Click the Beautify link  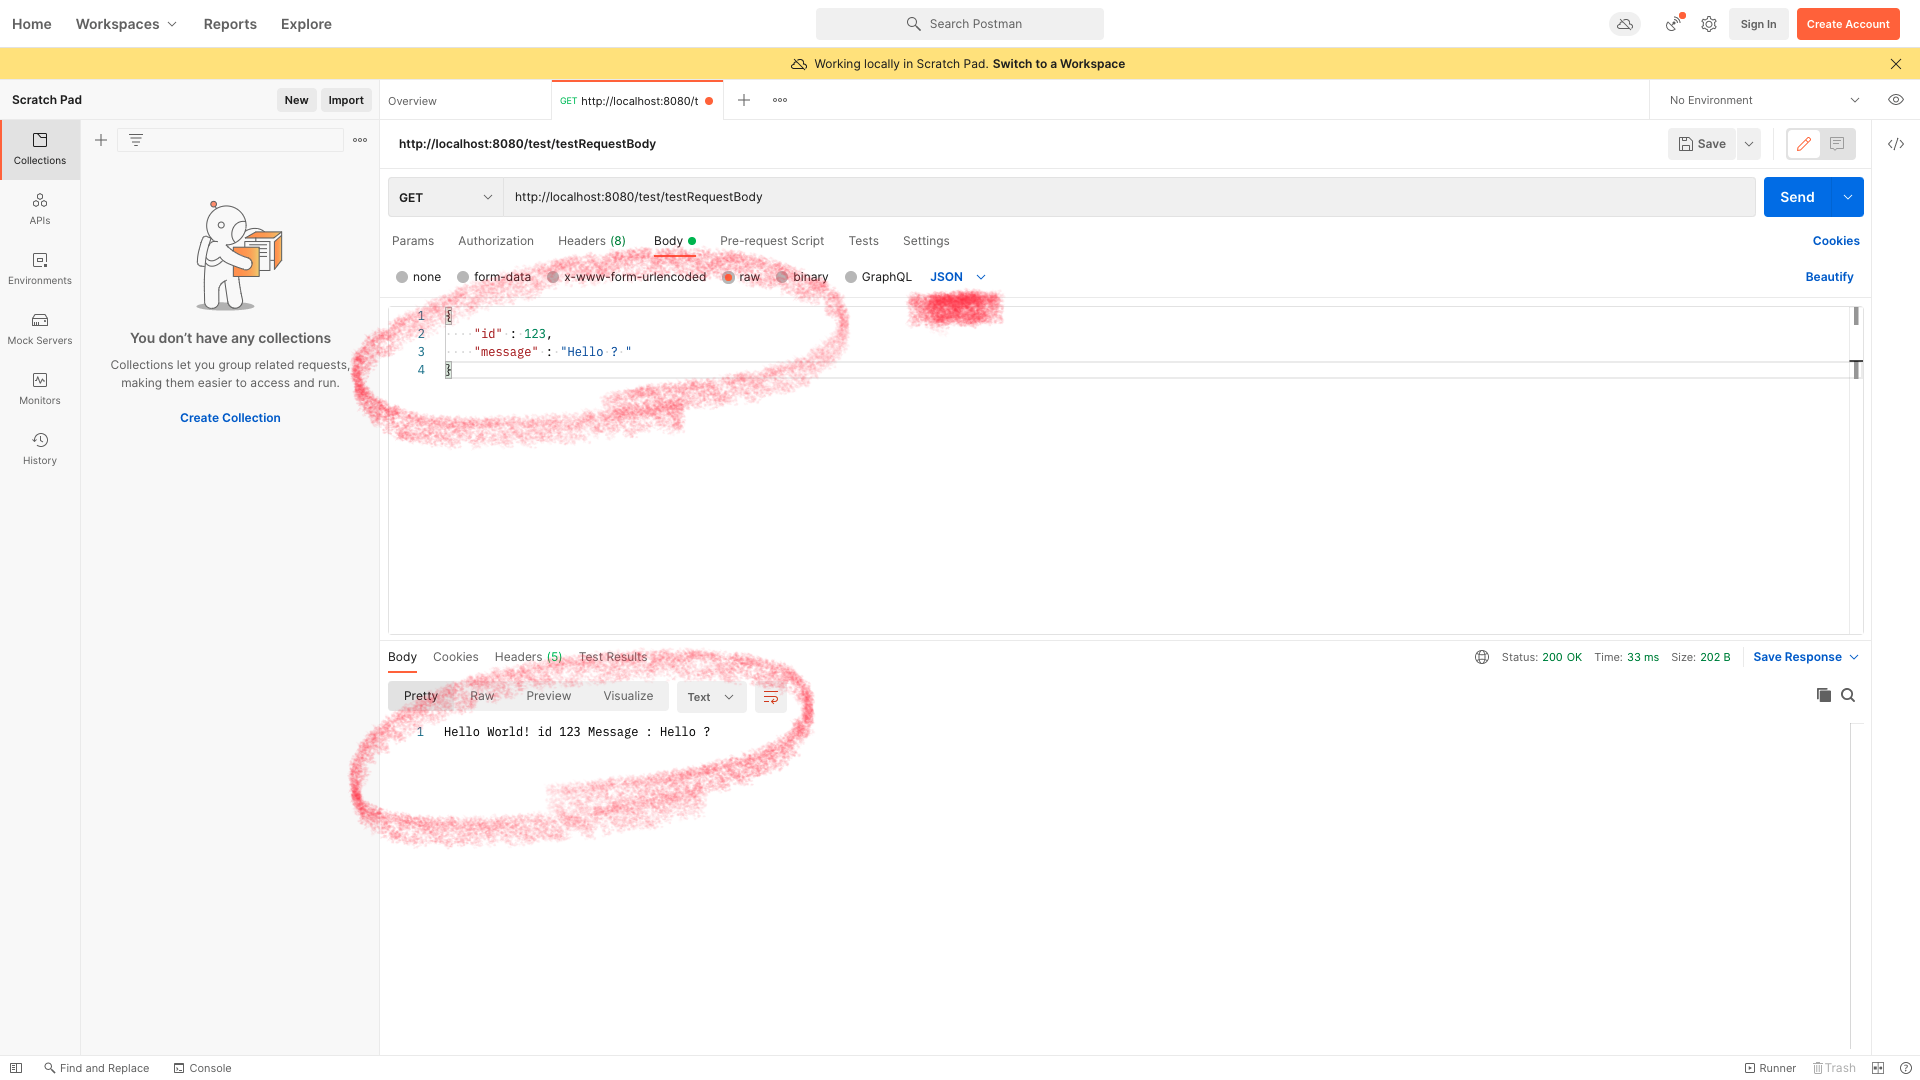1828,277
